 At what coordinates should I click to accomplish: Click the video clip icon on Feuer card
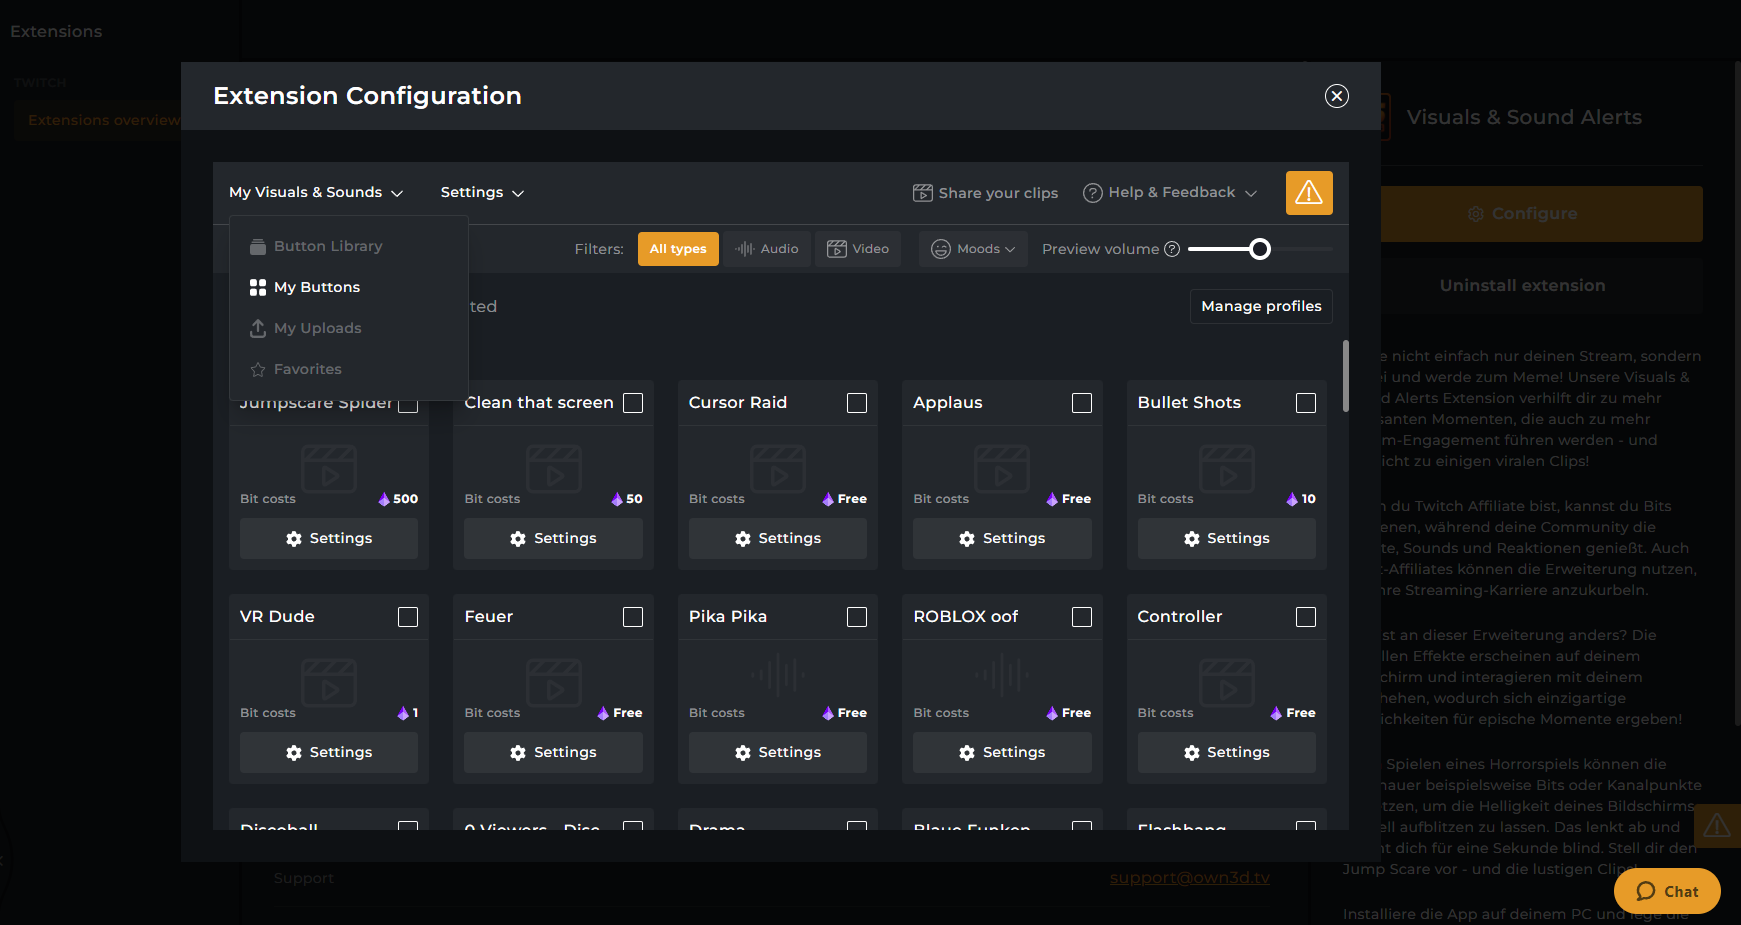554,683
